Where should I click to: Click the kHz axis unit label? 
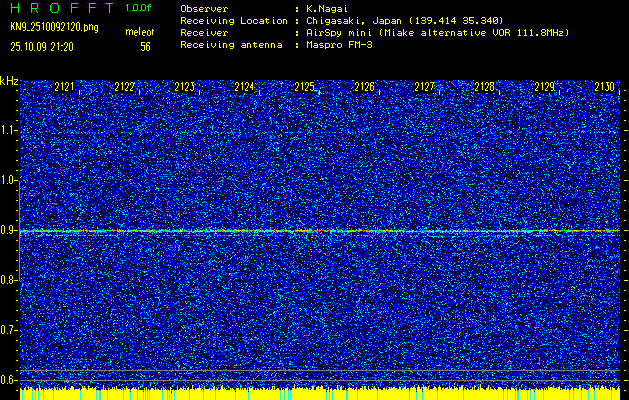(9, 81)
